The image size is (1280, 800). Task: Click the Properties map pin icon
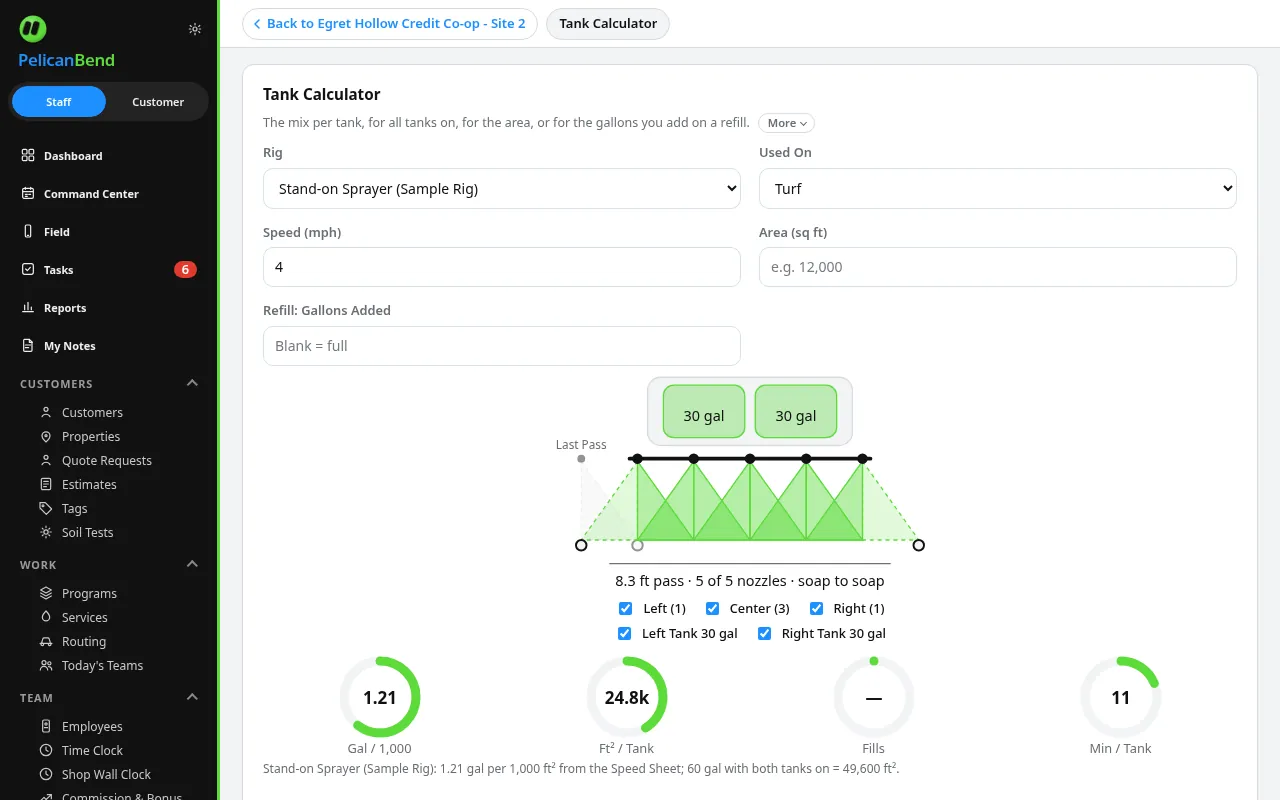[46, 436]
